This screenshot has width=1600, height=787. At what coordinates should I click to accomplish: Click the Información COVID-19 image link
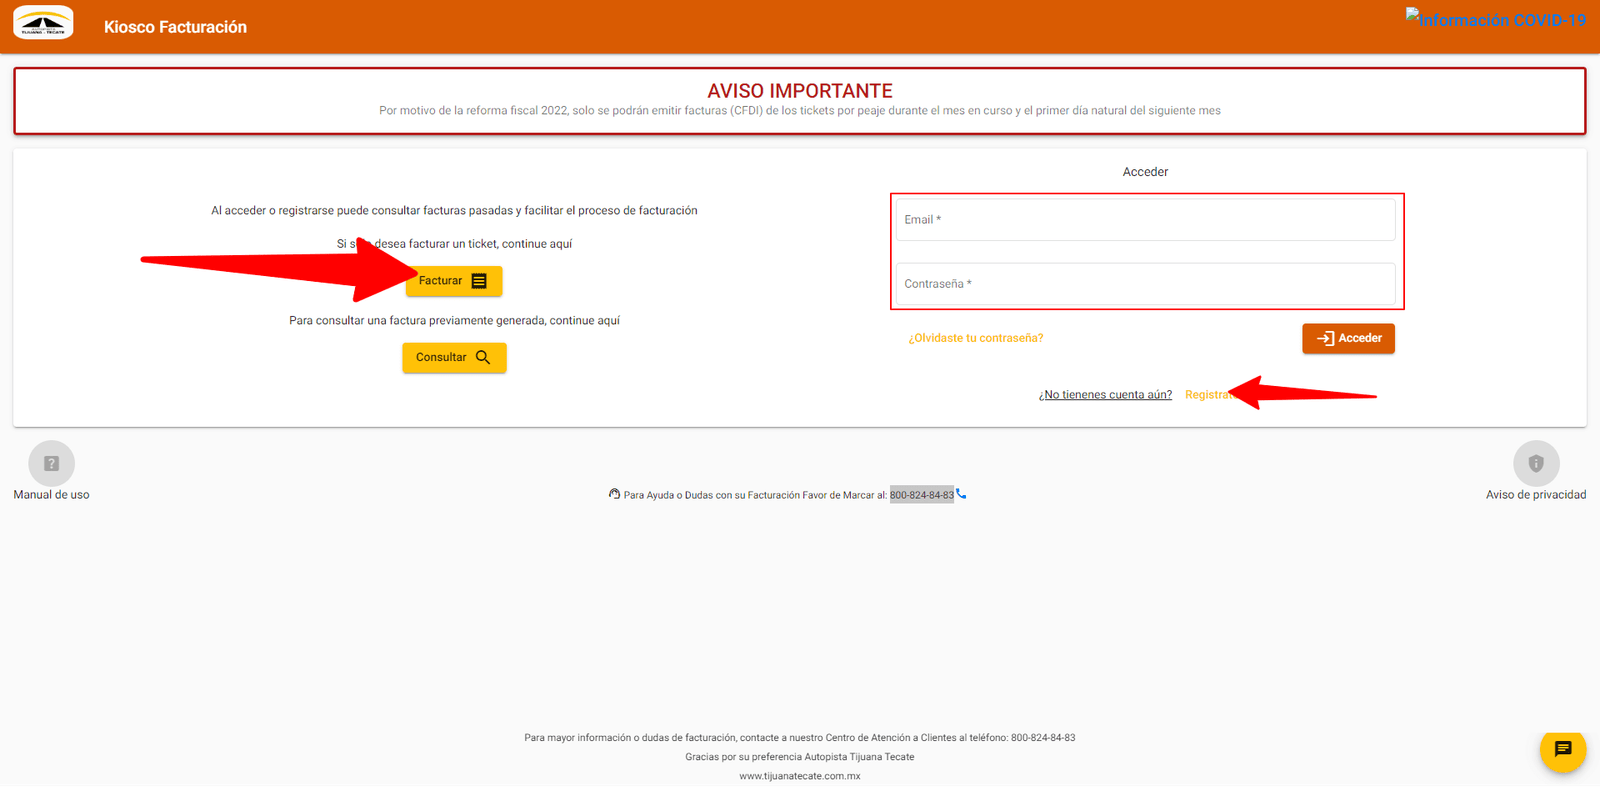tap(1495, 19)
